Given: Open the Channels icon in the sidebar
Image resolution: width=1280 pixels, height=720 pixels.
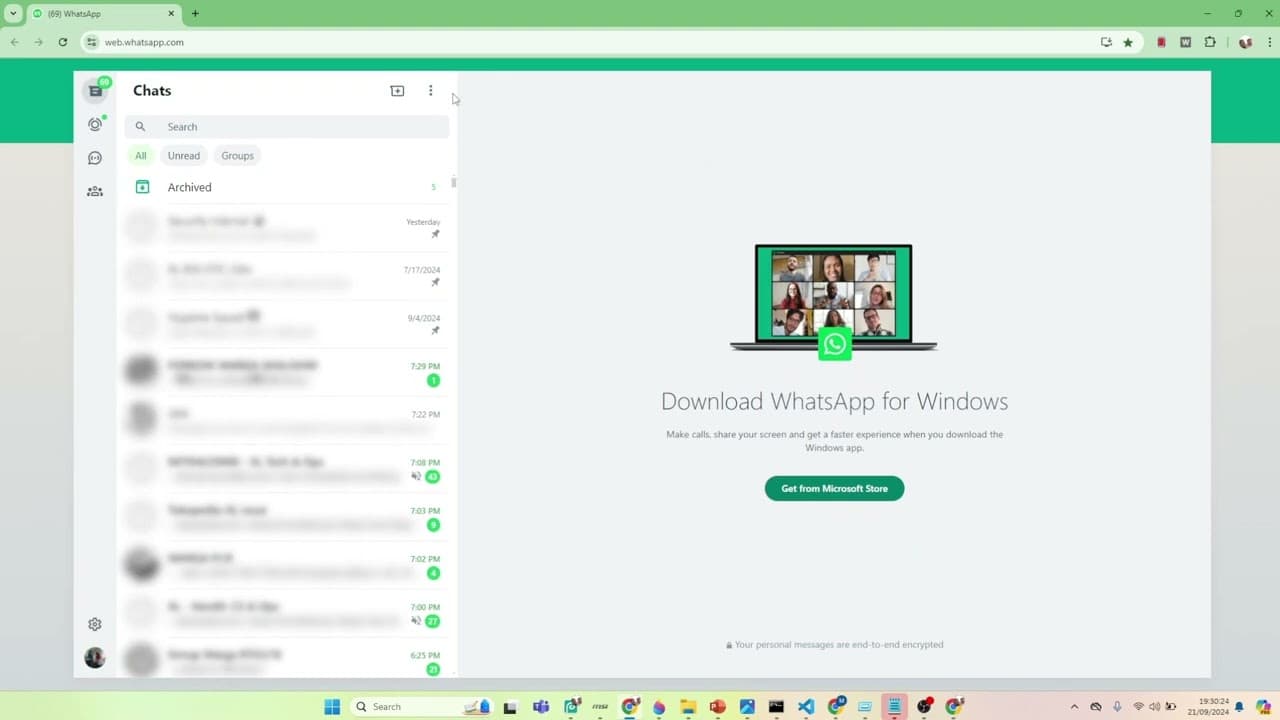Looking at the screenshot, I should pyautogui.click(x=95, y=158).
